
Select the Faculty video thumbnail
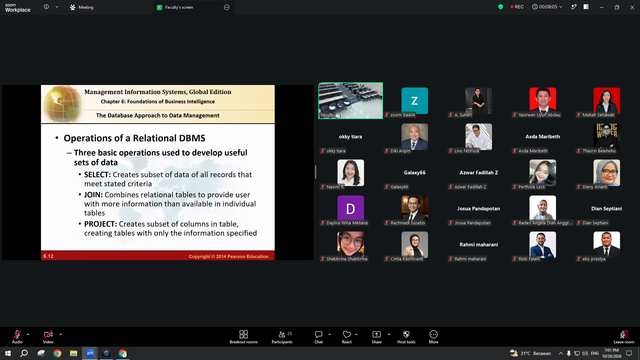[x=351, y=101]
